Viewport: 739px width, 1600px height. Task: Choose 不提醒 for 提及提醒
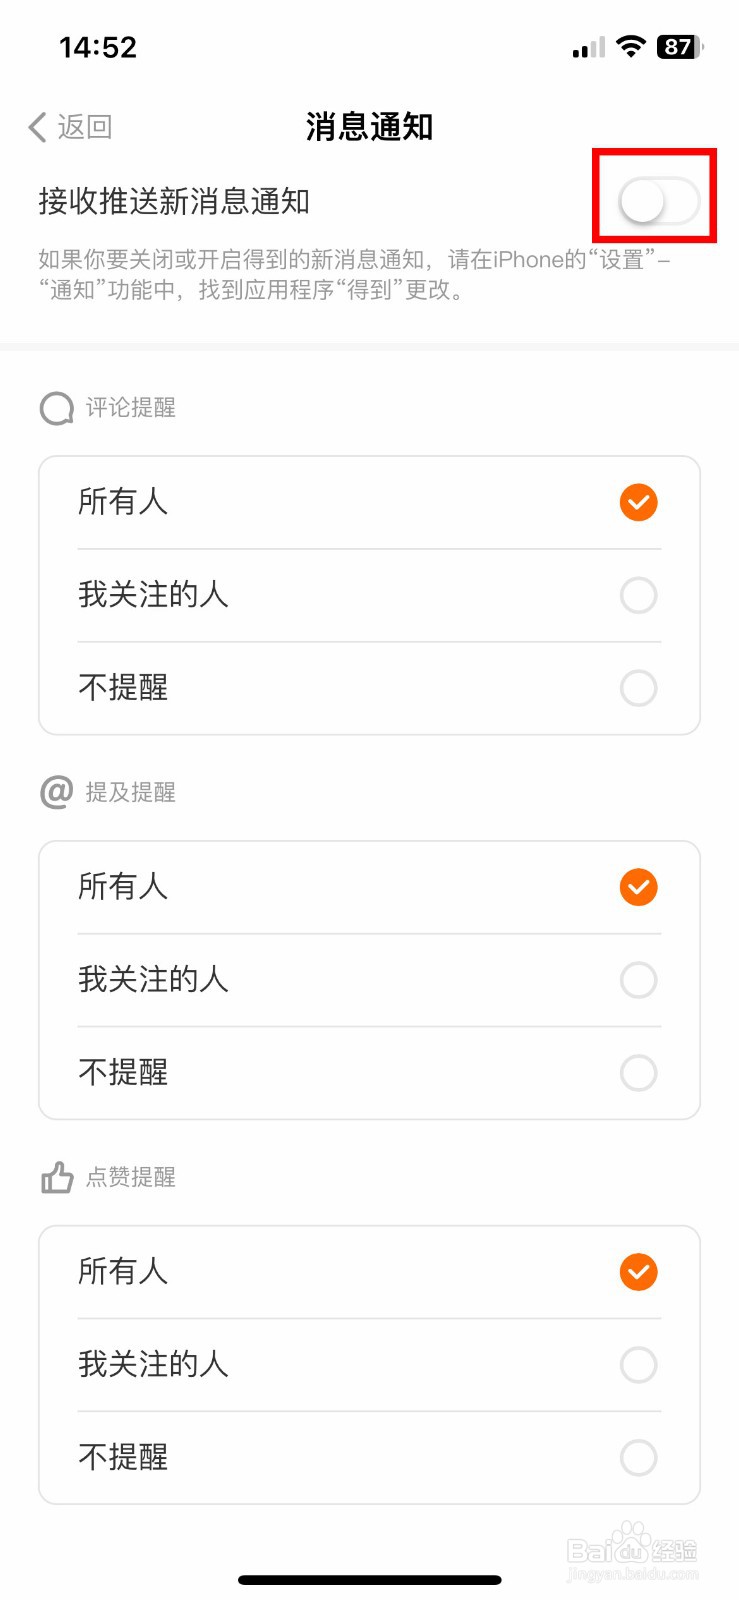[638, 1073]
